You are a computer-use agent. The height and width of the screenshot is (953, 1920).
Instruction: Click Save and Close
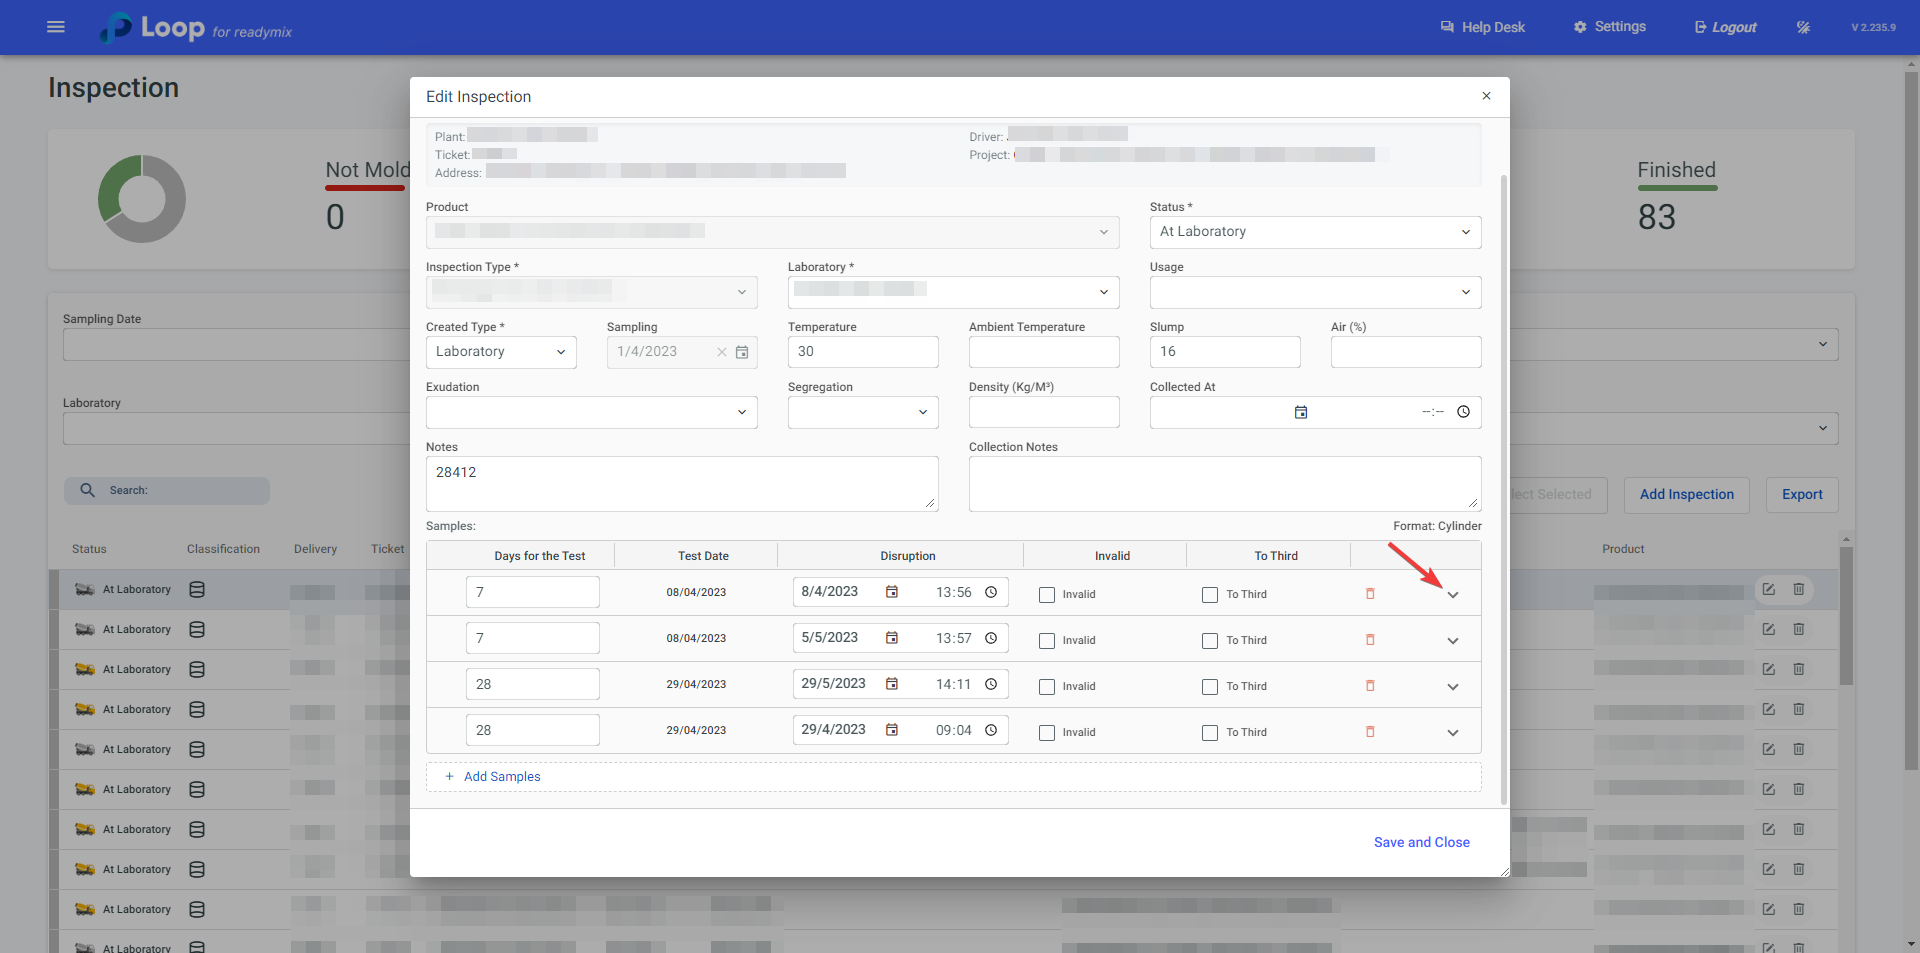[x=1421, y=842]
